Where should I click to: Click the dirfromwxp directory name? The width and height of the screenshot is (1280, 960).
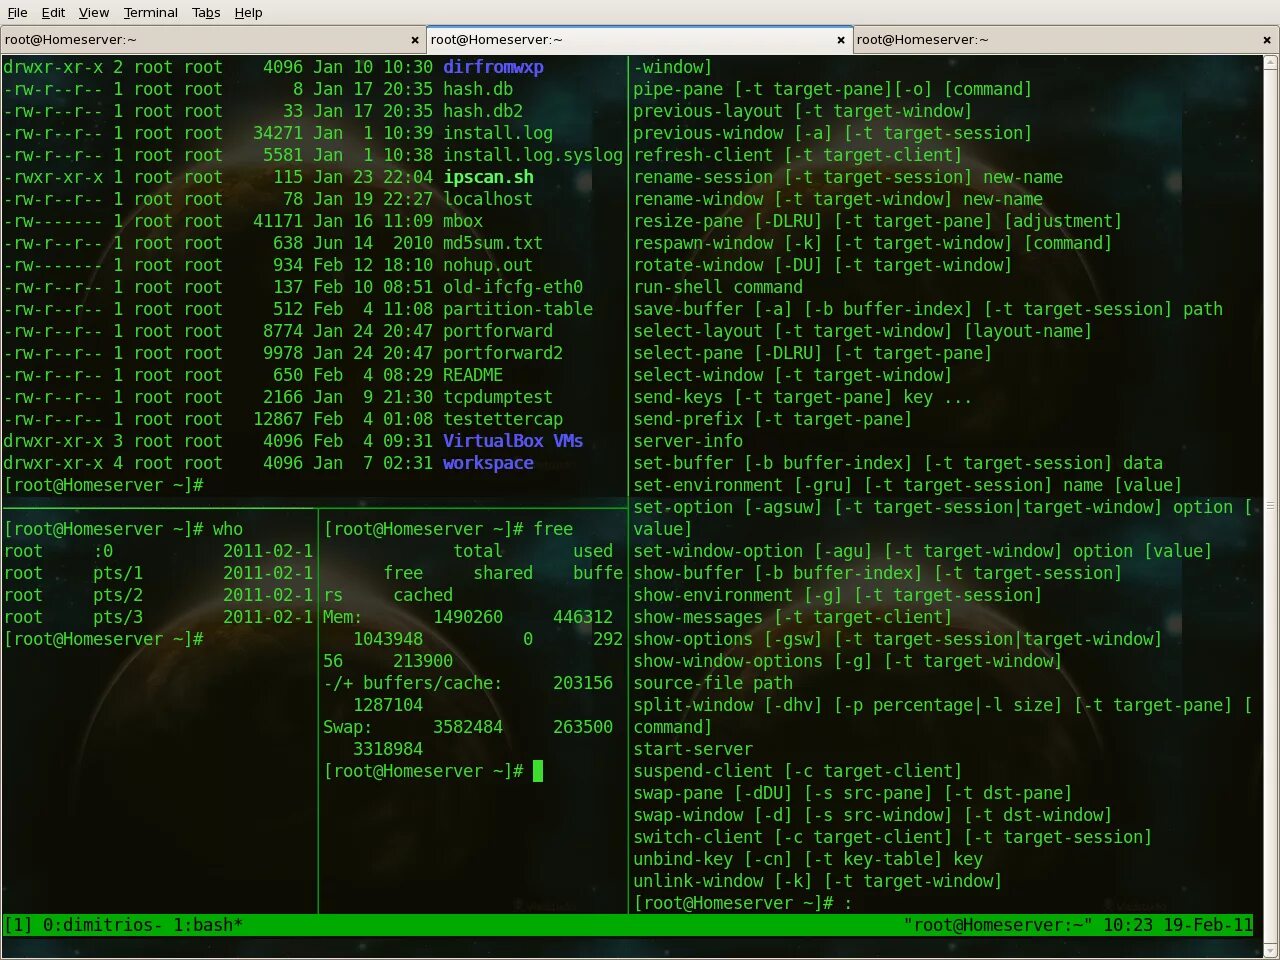pos(493,67)
